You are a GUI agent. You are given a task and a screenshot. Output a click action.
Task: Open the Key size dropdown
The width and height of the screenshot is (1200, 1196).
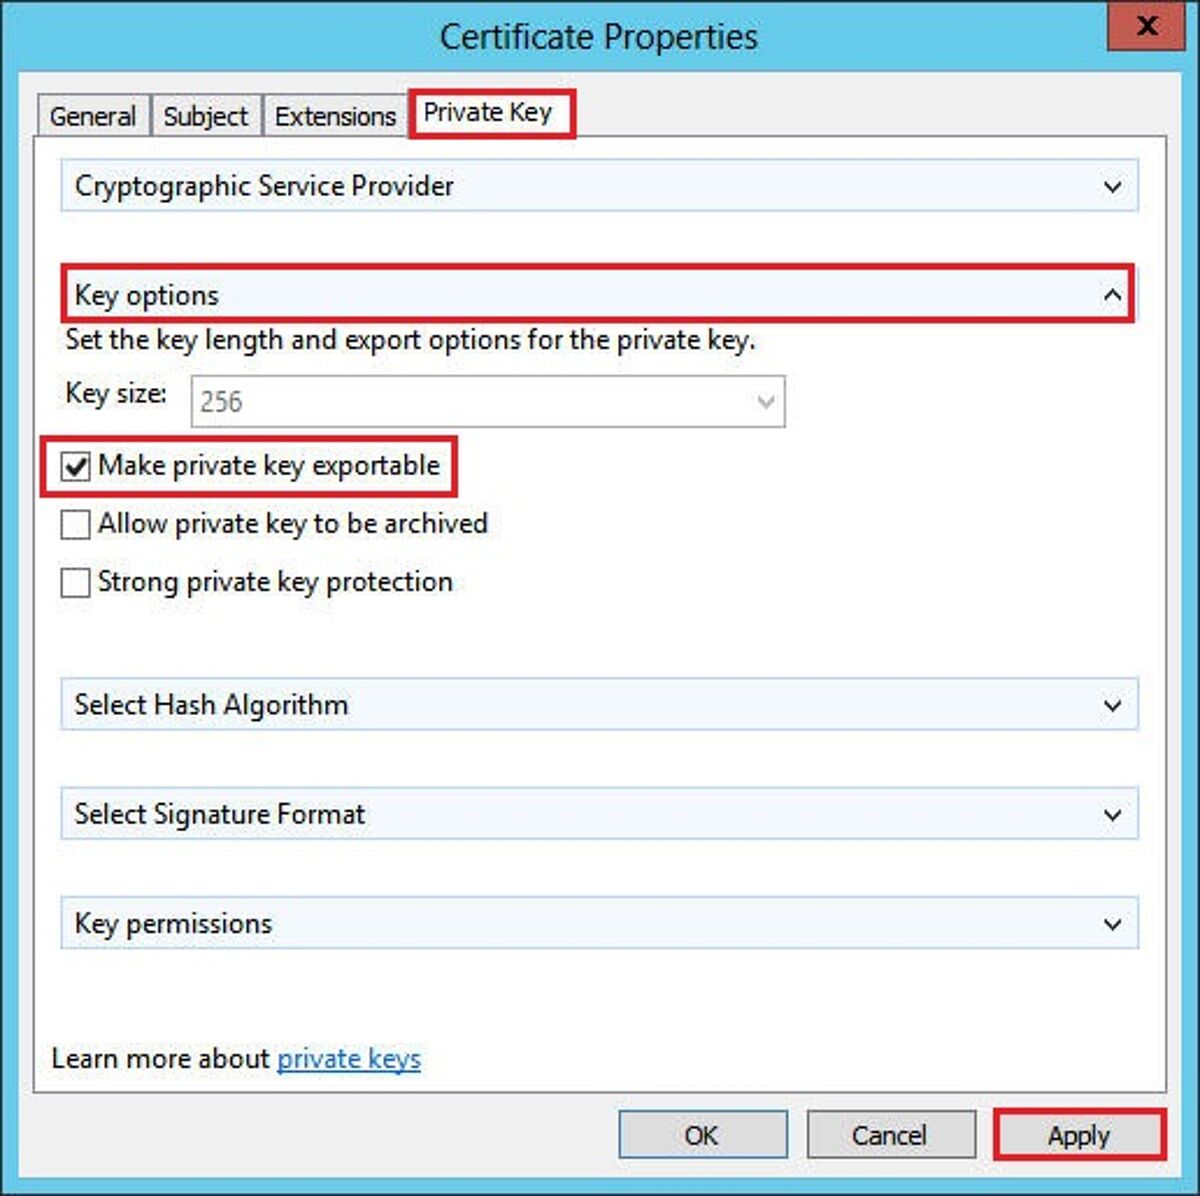pyautogui.click(x=766, y=402)
